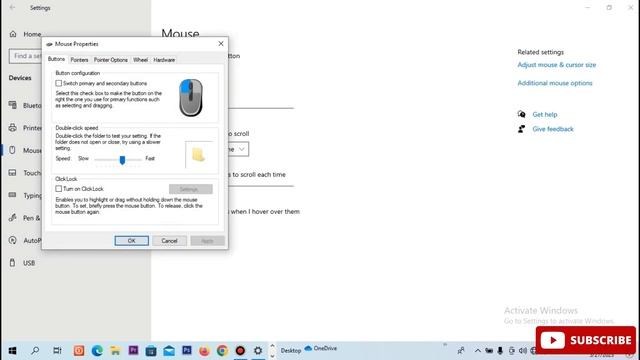Expand the scroll dropdown in Mouse settings
Screen dimensions: 640x360
click(x=242, y=149)
